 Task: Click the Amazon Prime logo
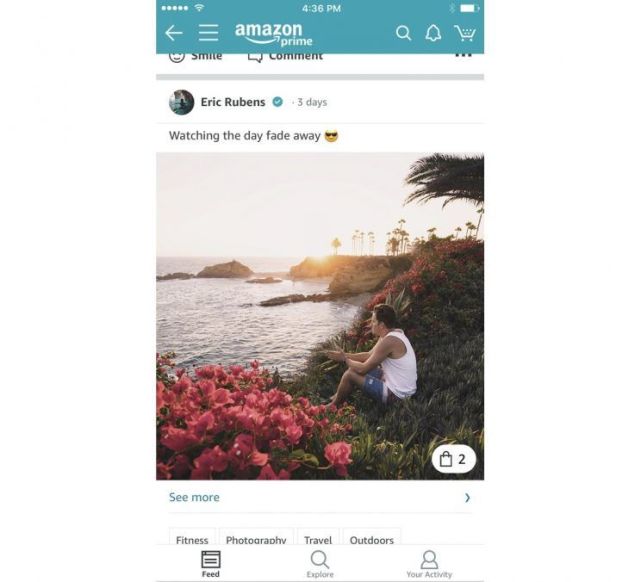pos(273,34)
